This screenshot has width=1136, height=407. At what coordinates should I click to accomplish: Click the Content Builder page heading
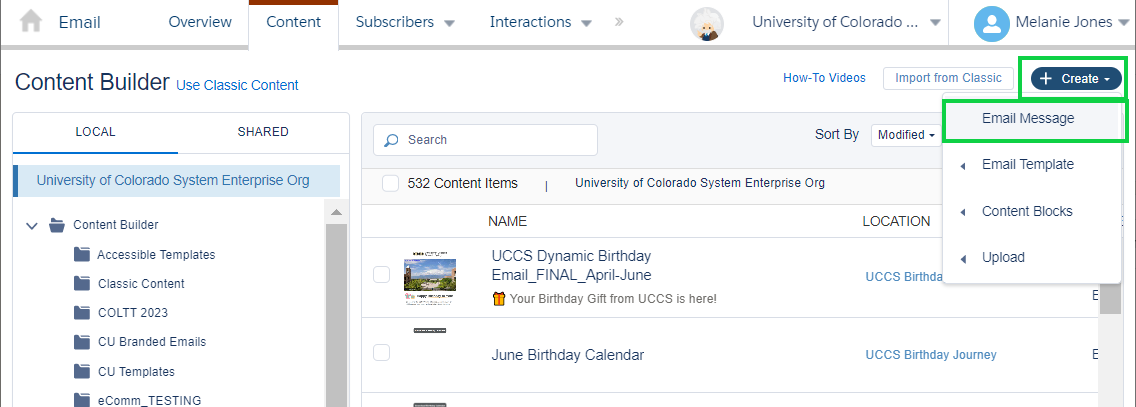(x=91, y=83)
